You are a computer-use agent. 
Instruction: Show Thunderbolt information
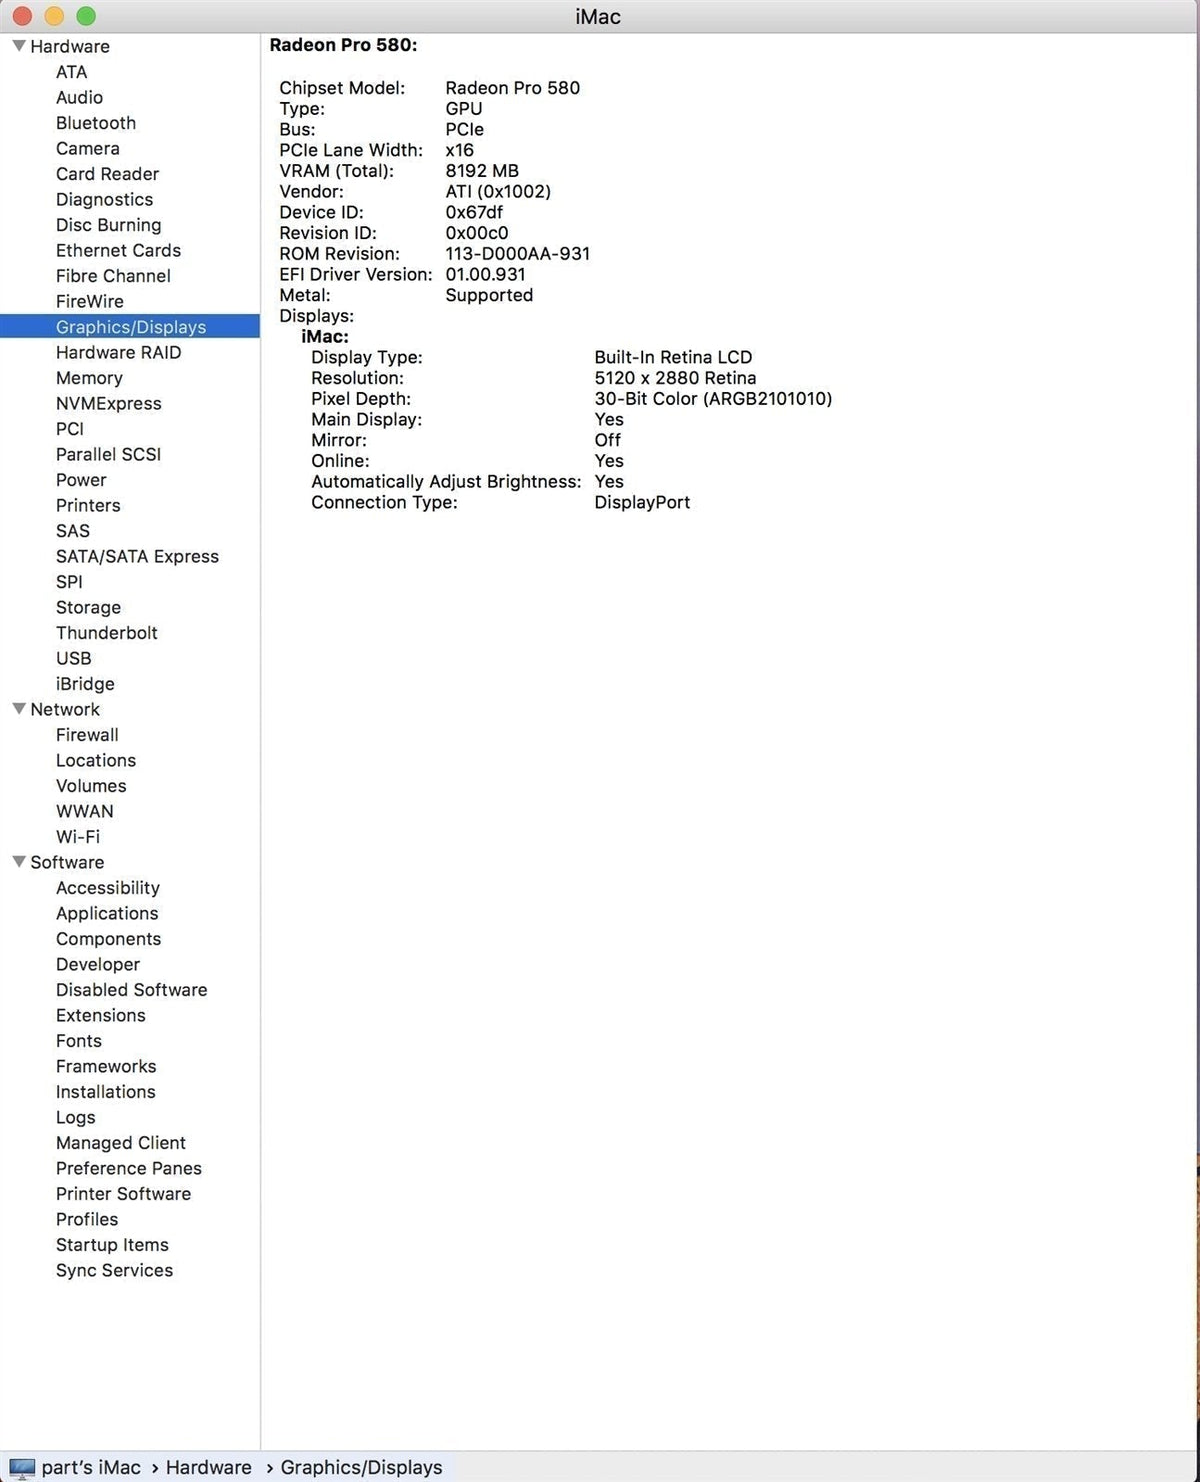pyautogui.click(x=107, y=632)
